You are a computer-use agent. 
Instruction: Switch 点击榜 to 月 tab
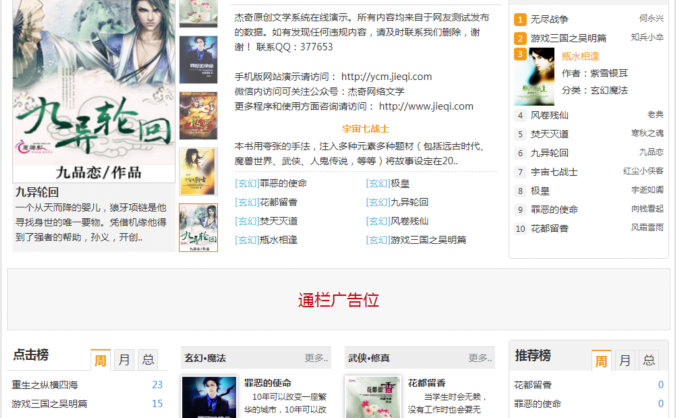124,359
